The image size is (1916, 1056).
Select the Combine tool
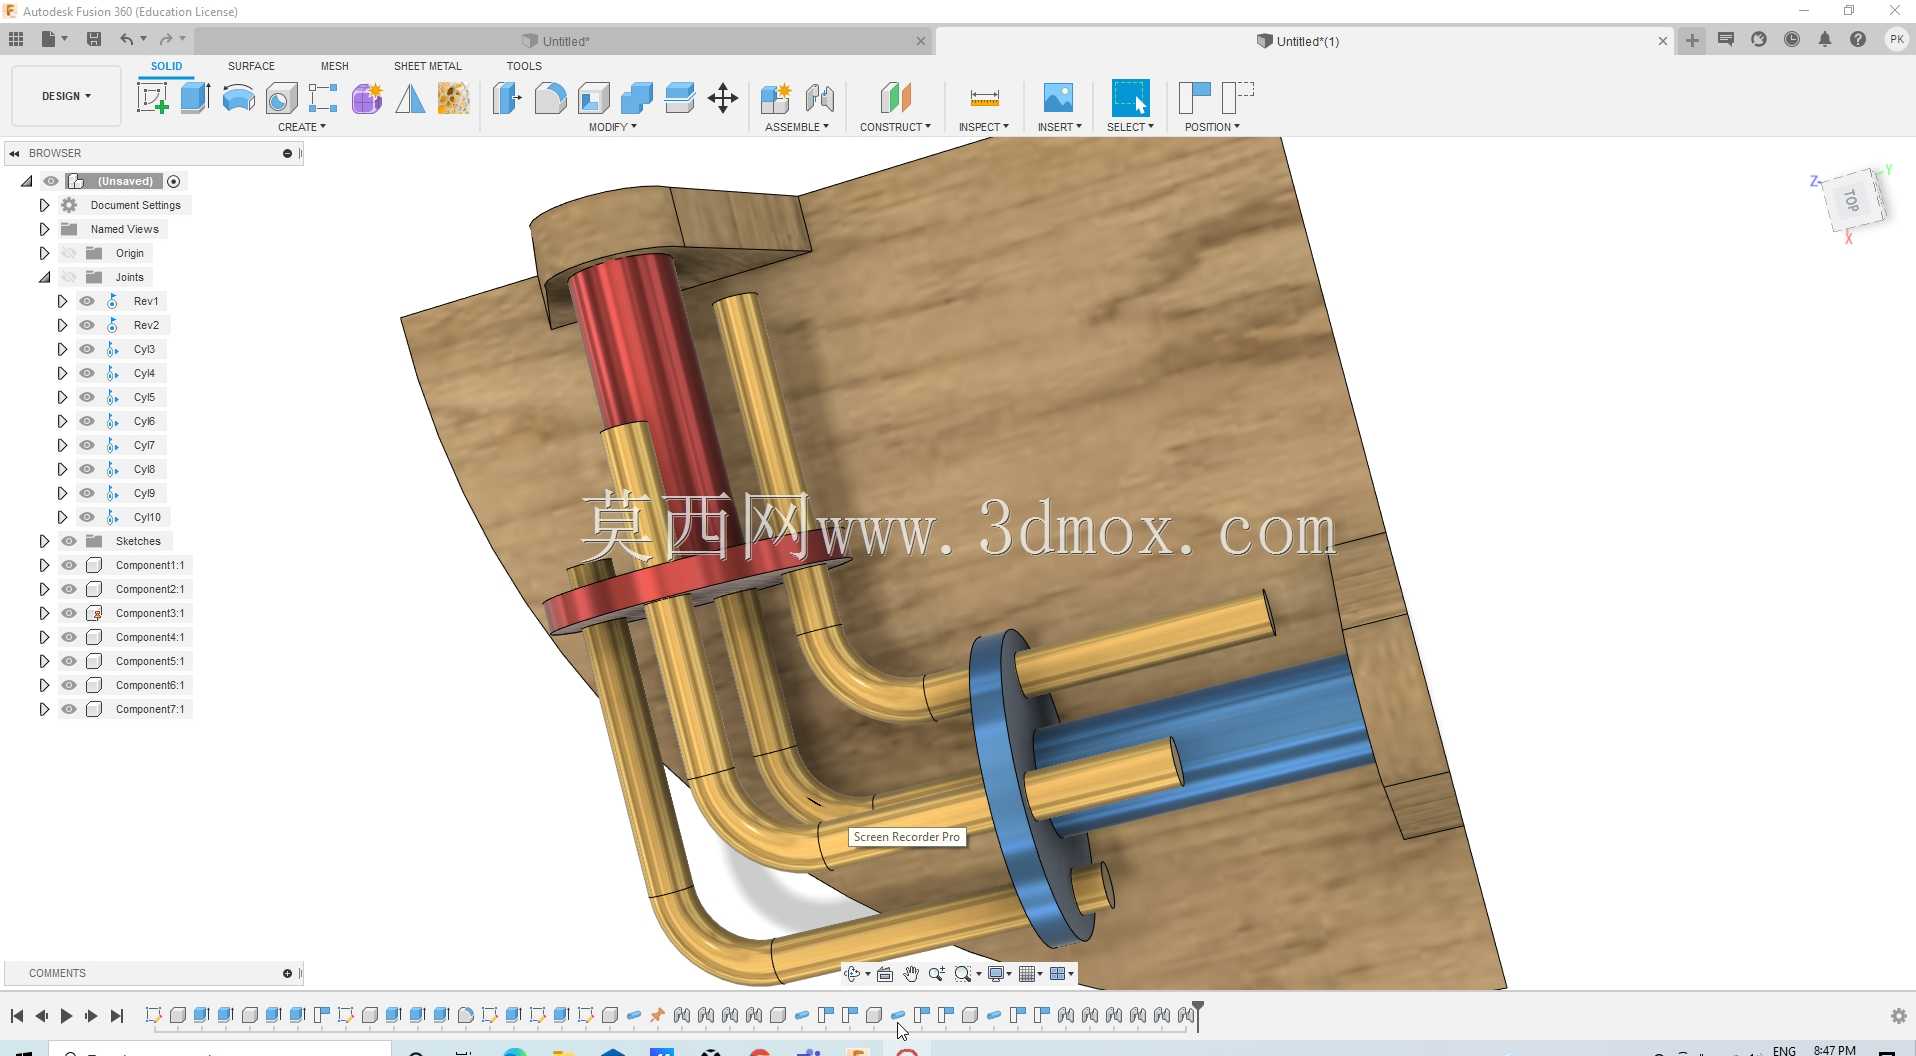(636, 98)
